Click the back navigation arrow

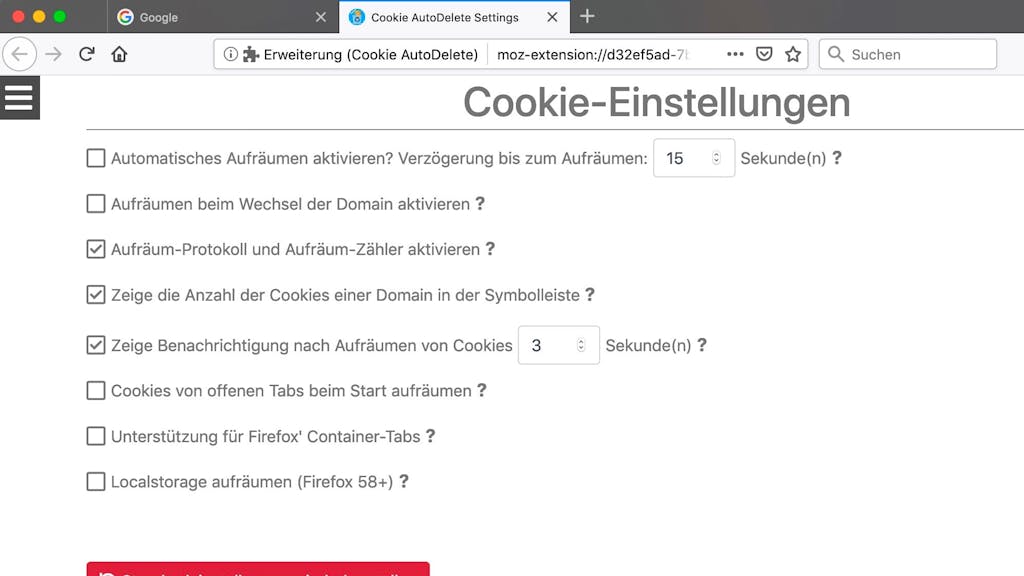click(x=20, y=54)
